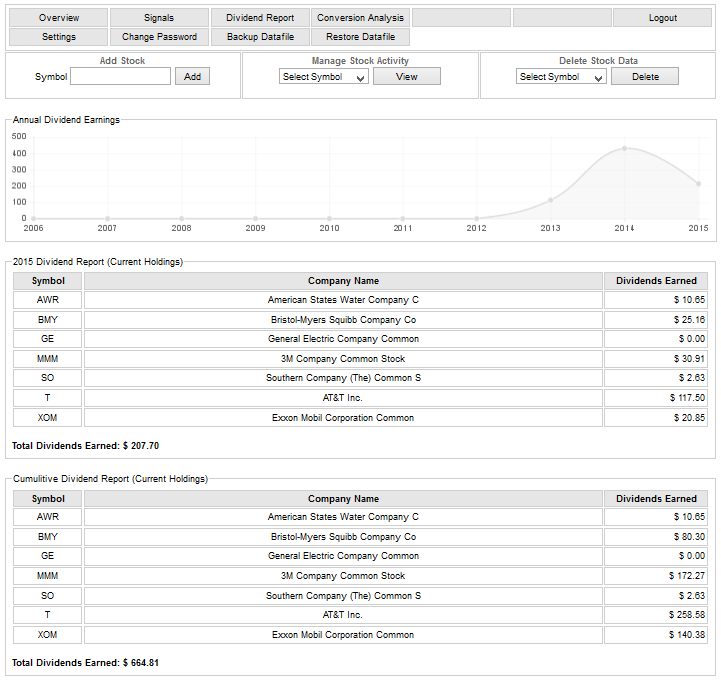This screenshot has height=680, width=721.
Task: Click the Cumulative report Dividends Earned header
Action: (656, 498)
